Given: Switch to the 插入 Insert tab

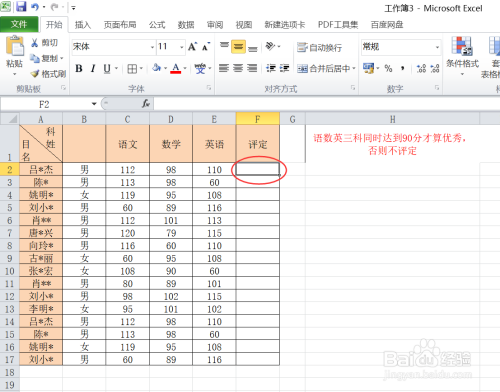Looking at the screenshot, I should tap(83, 25).
